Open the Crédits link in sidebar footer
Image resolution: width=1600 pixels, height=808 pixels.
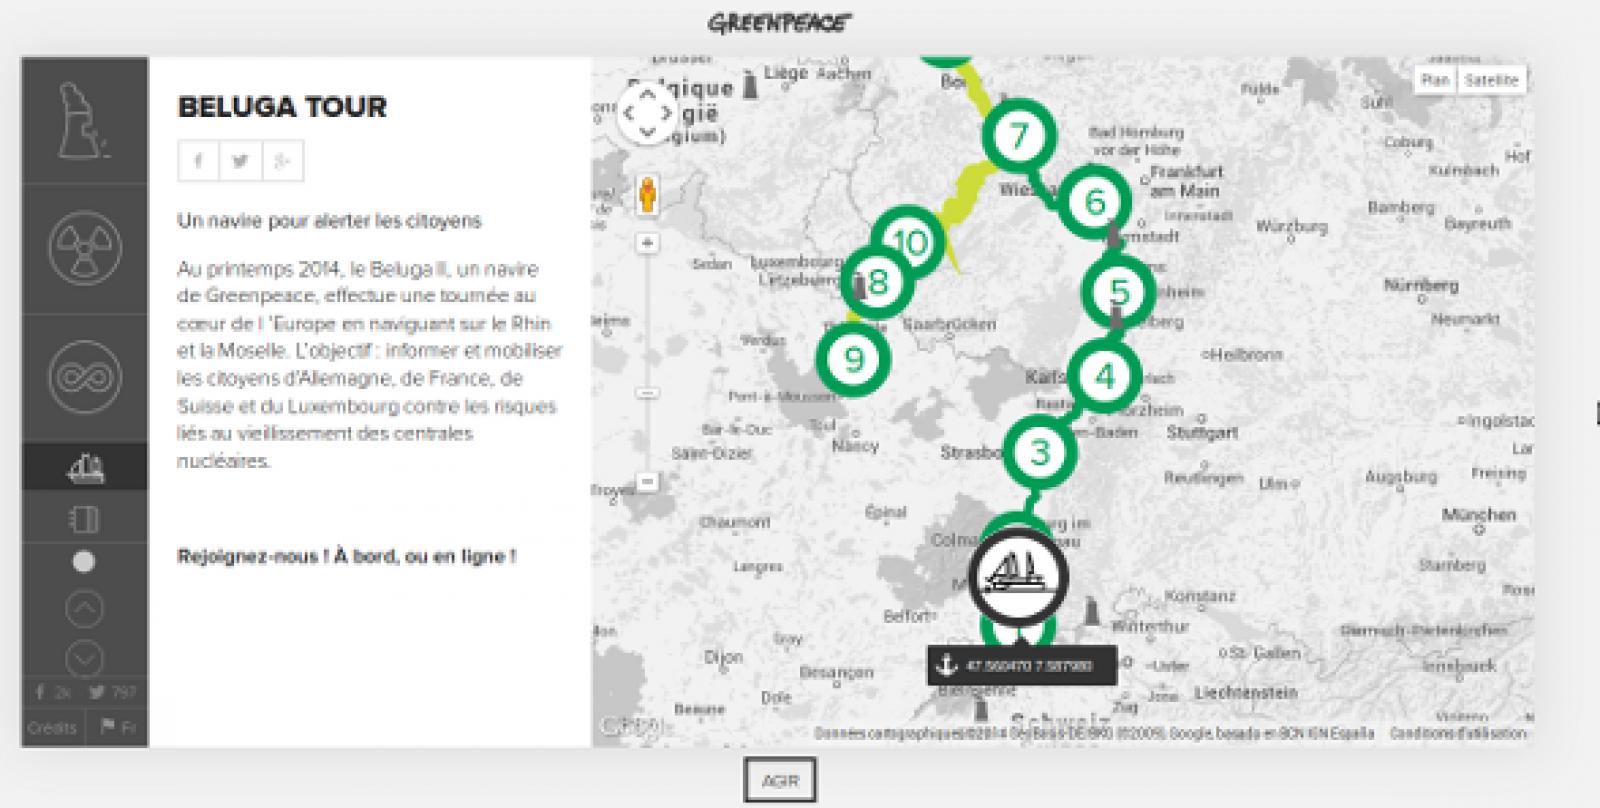point(52,728)
